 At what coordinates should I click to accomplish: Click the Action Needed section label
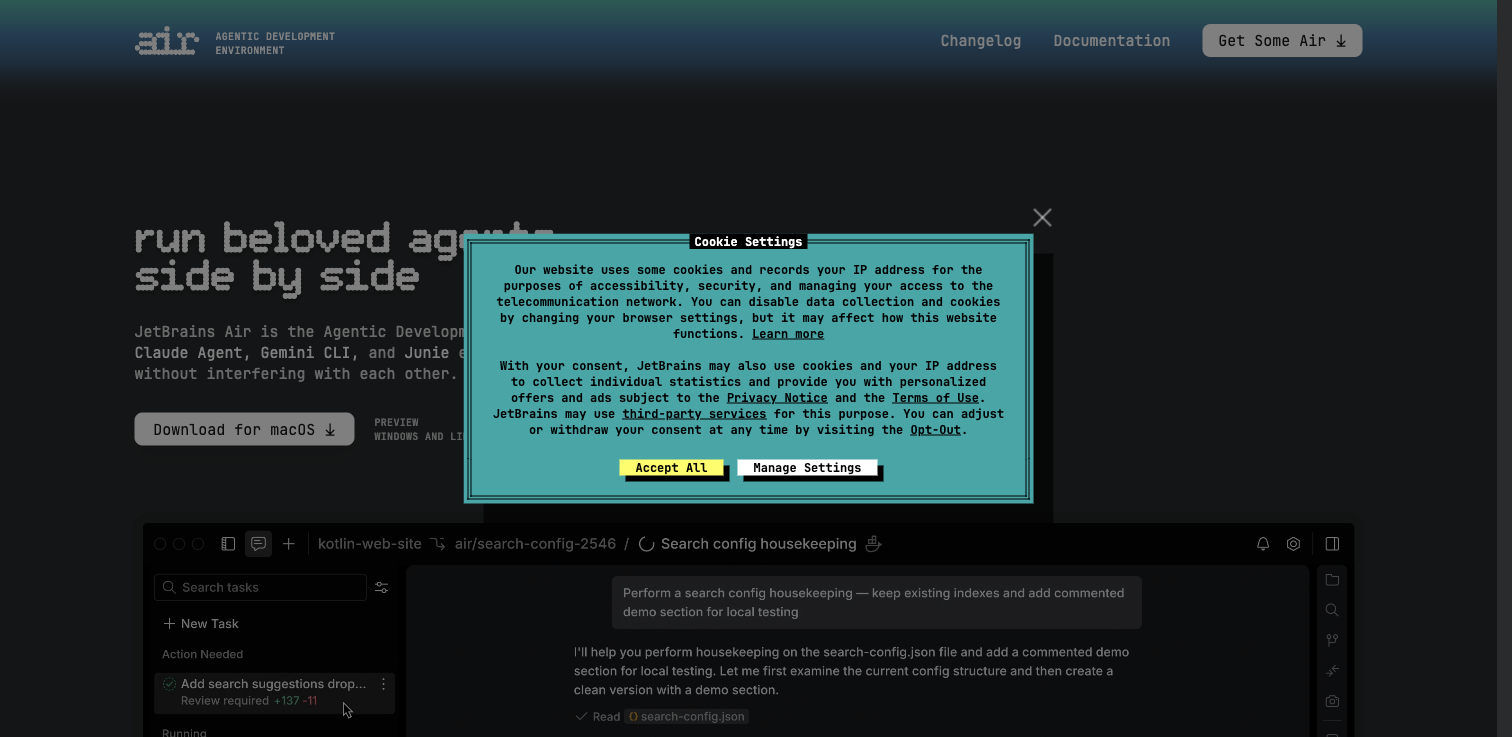pos(203,654)
